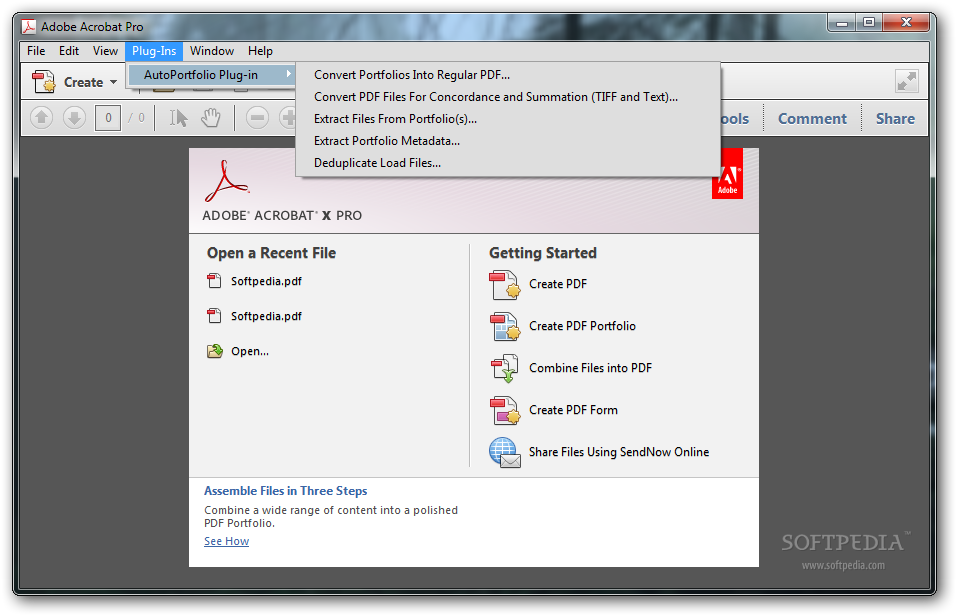Click Assemble Files in Three Steps heading
The image size is (957, 616).
pos(286,491)
